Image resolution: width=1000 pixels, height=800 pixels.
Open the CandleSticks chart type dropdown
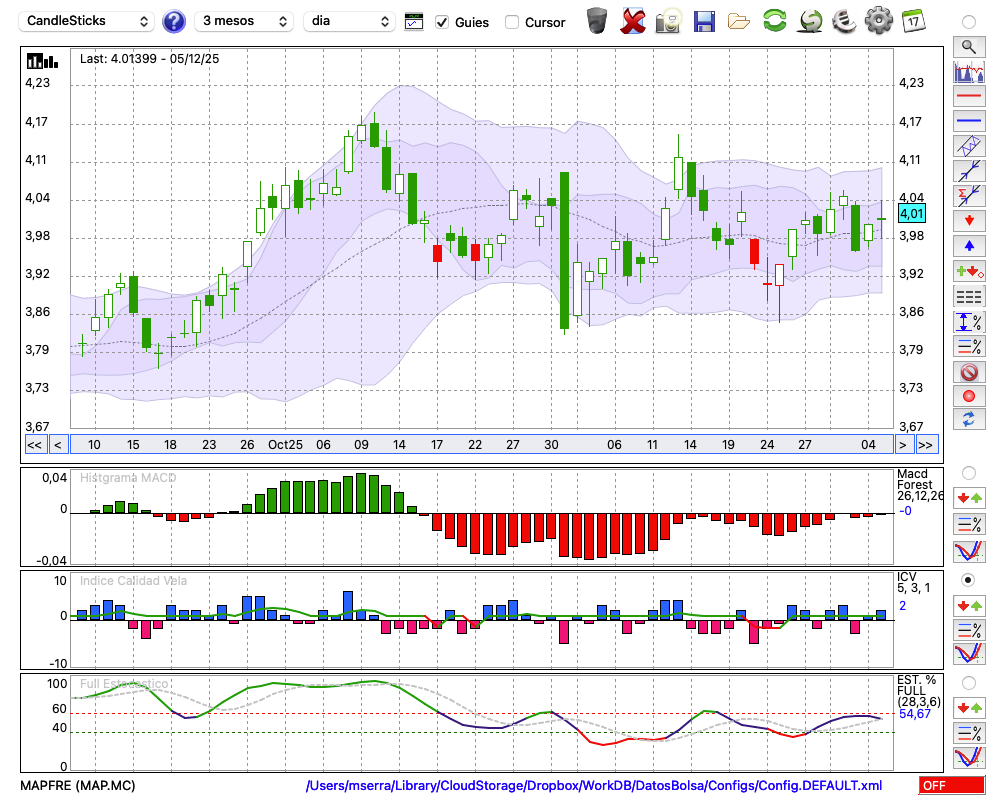click(88, 21)
